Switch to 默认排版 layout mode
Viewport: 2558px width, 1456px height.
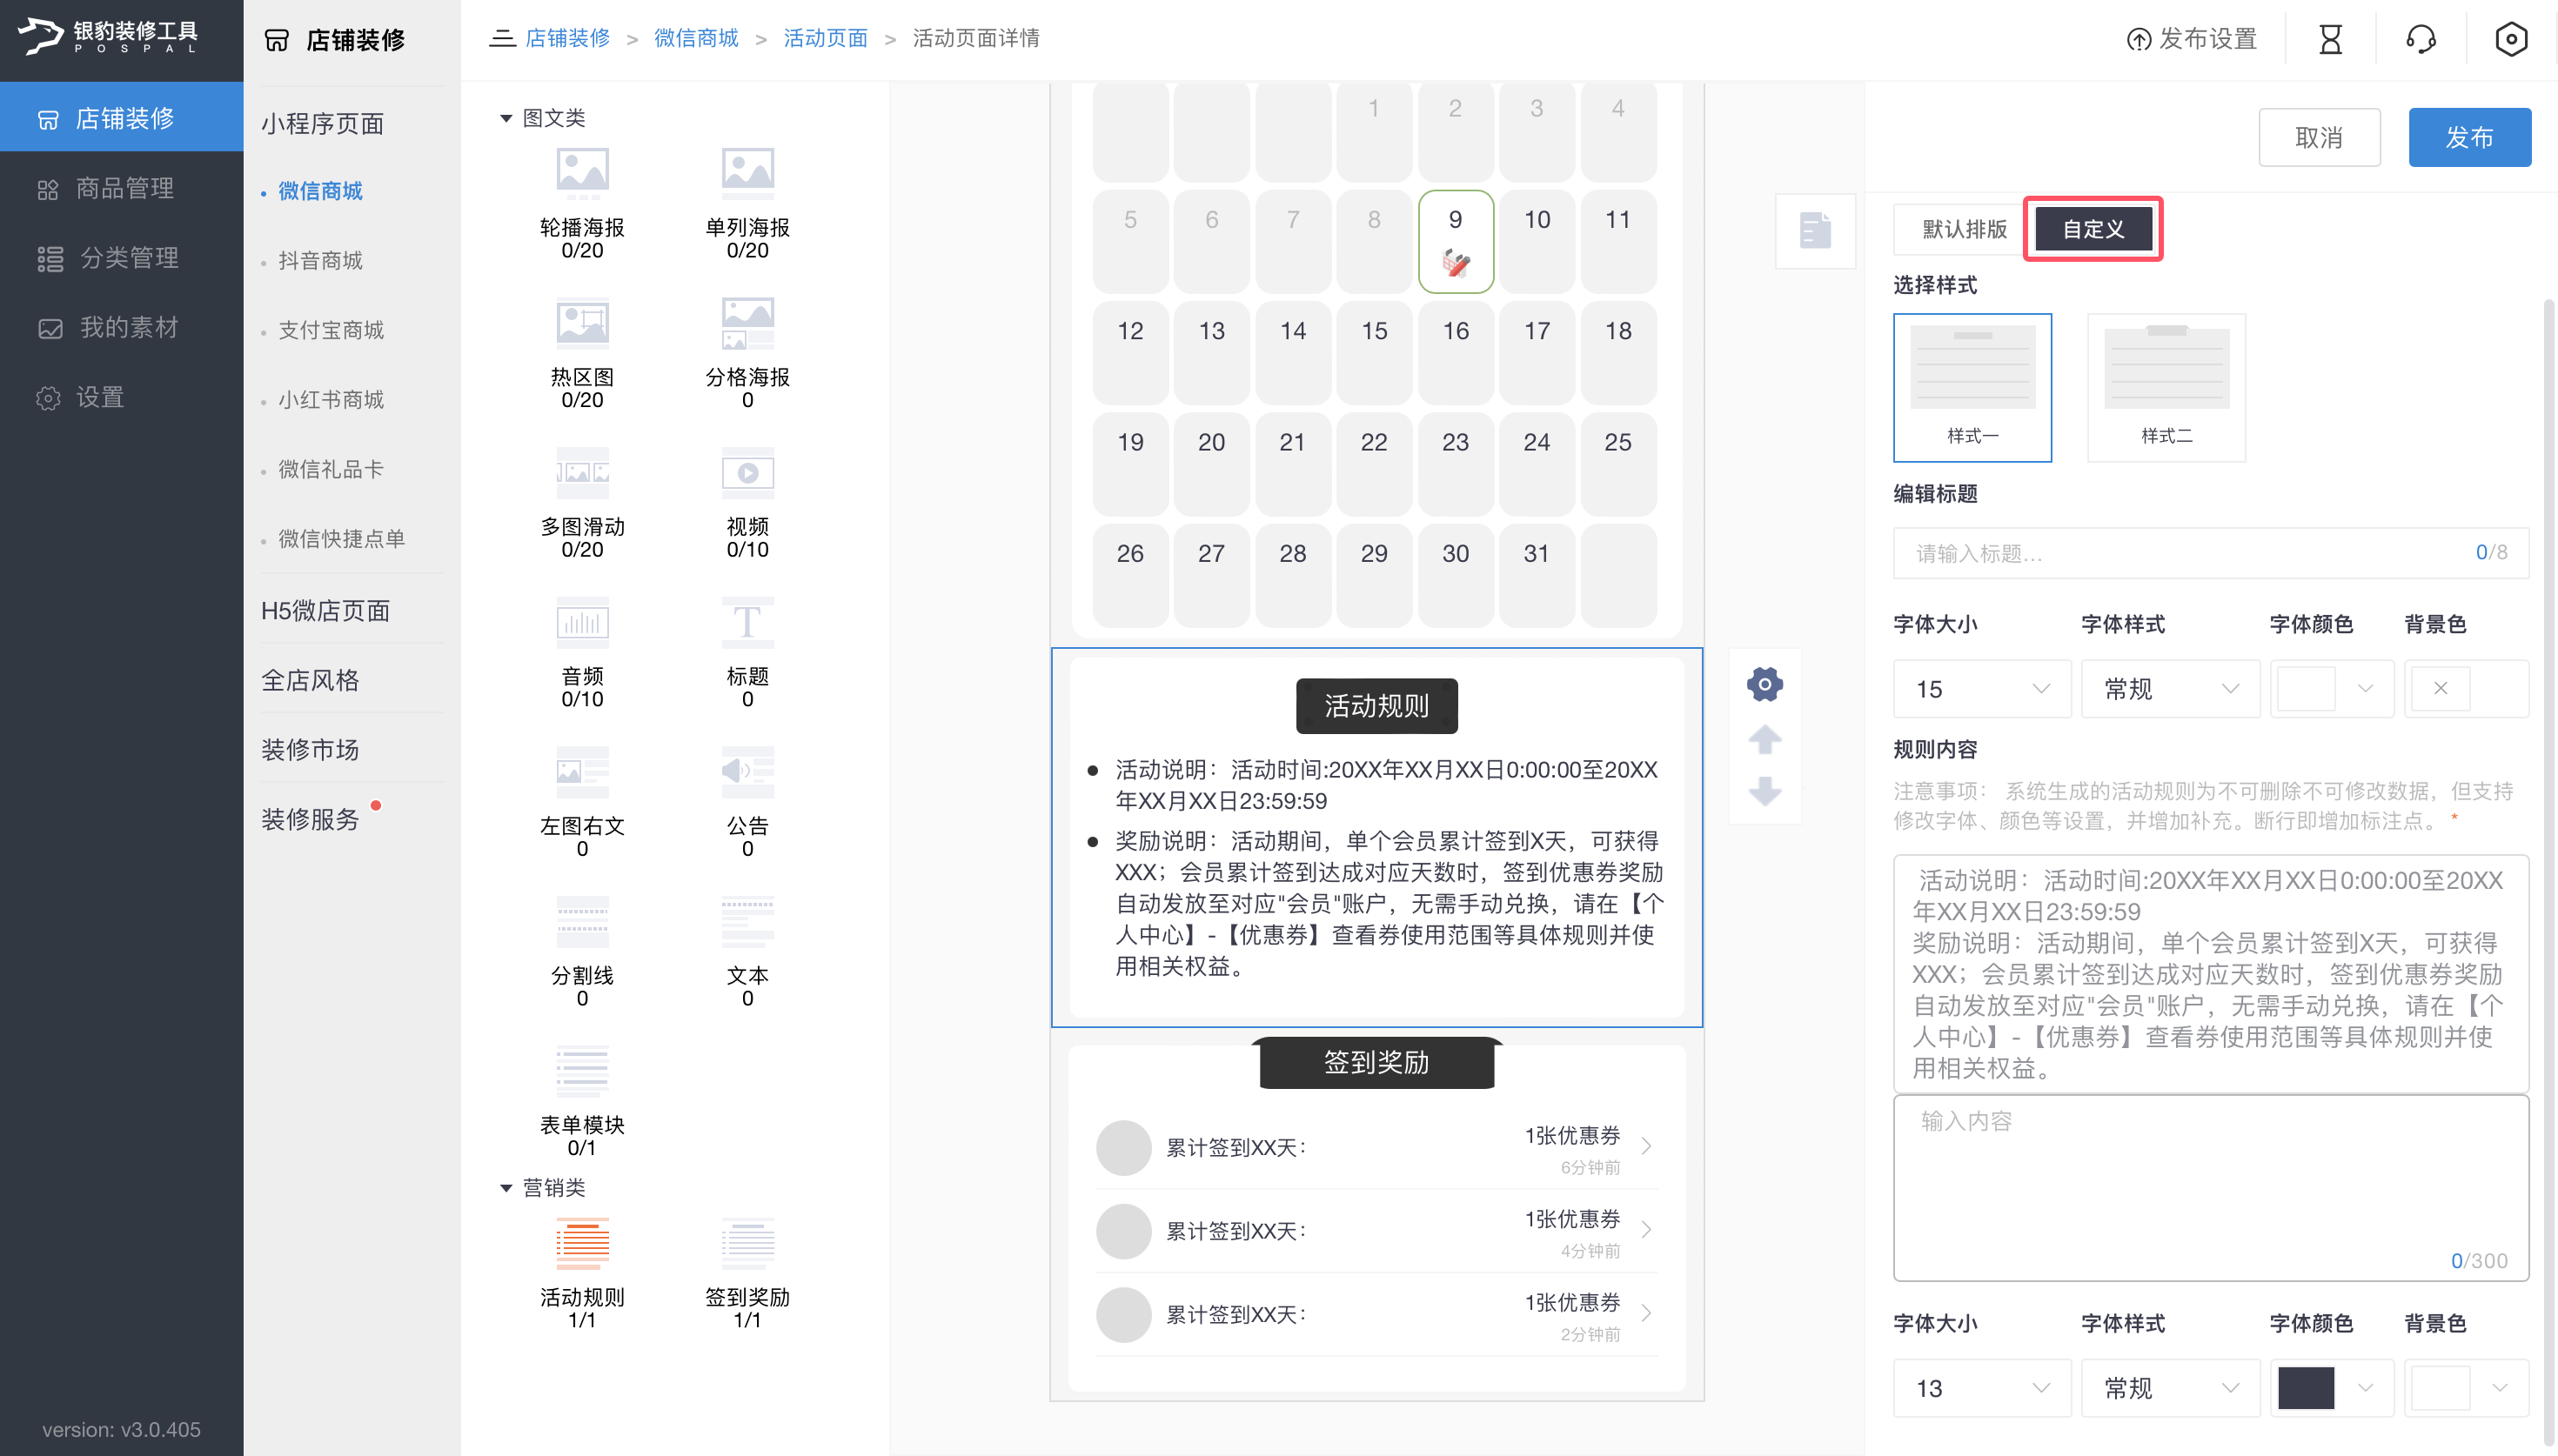[x=1963, y=229]
